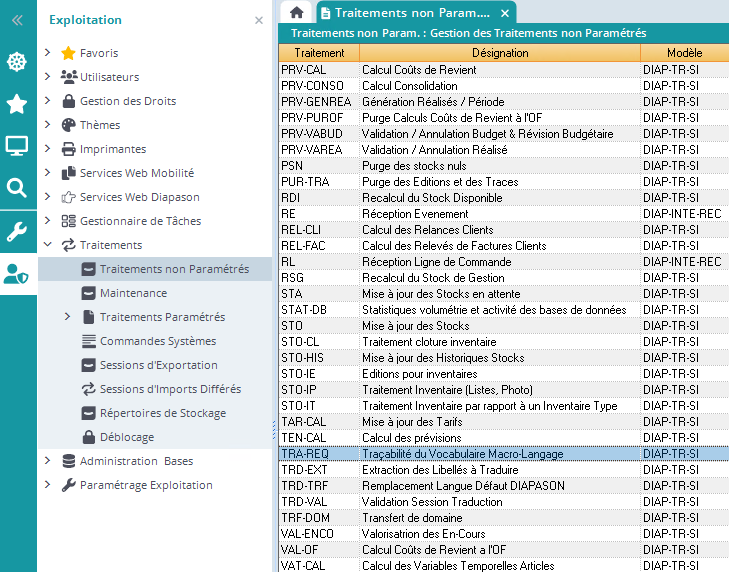Click the ship wheel icon in sidebar

click(x=17, y=62)
